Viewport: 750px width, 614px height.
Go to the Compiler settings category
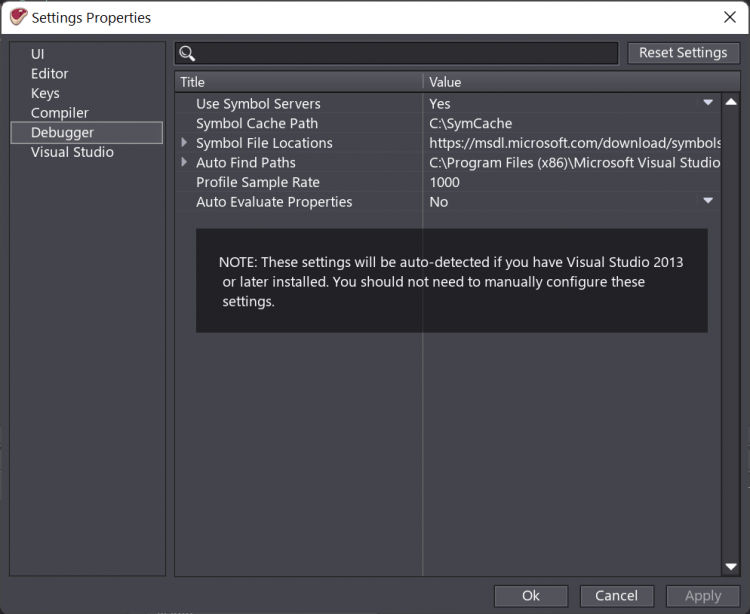pyautogui.click(x=60, y=113)
